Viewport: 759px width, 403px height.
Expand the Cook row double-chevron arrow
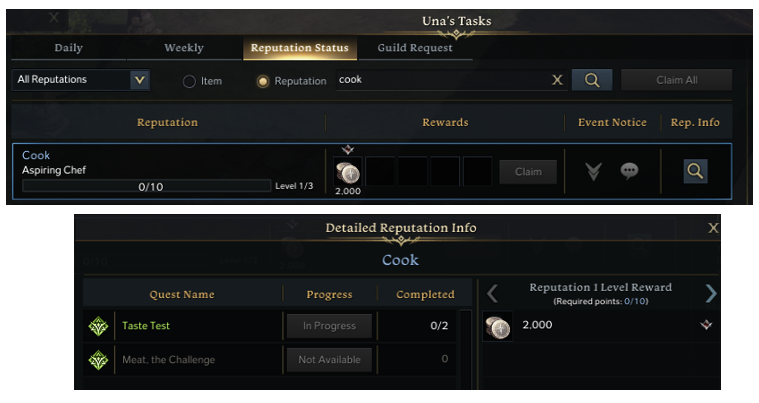593,171
